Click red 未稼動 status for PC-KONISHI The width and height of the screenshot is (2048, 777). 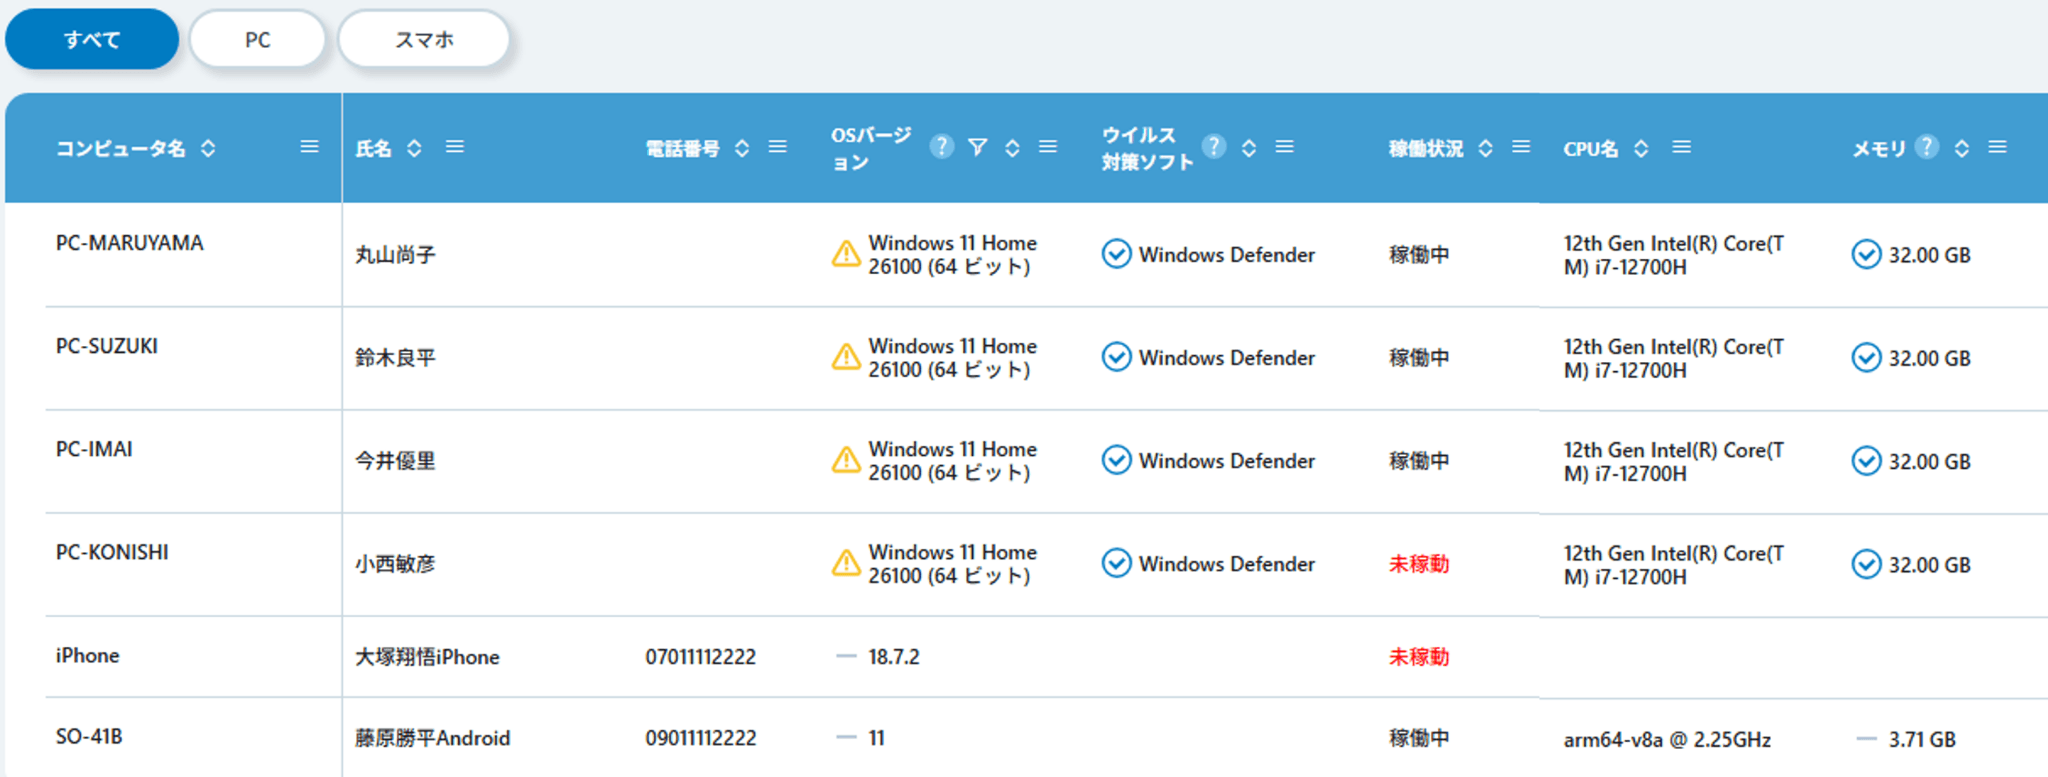coord(1419,564)
